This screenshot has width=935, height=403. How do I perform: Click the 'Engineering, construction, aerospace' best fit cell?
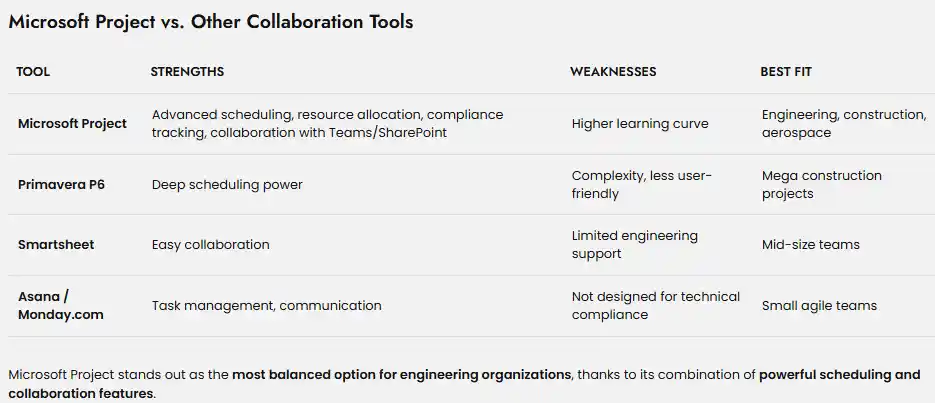pyautogui.click(x=843, y=124)
